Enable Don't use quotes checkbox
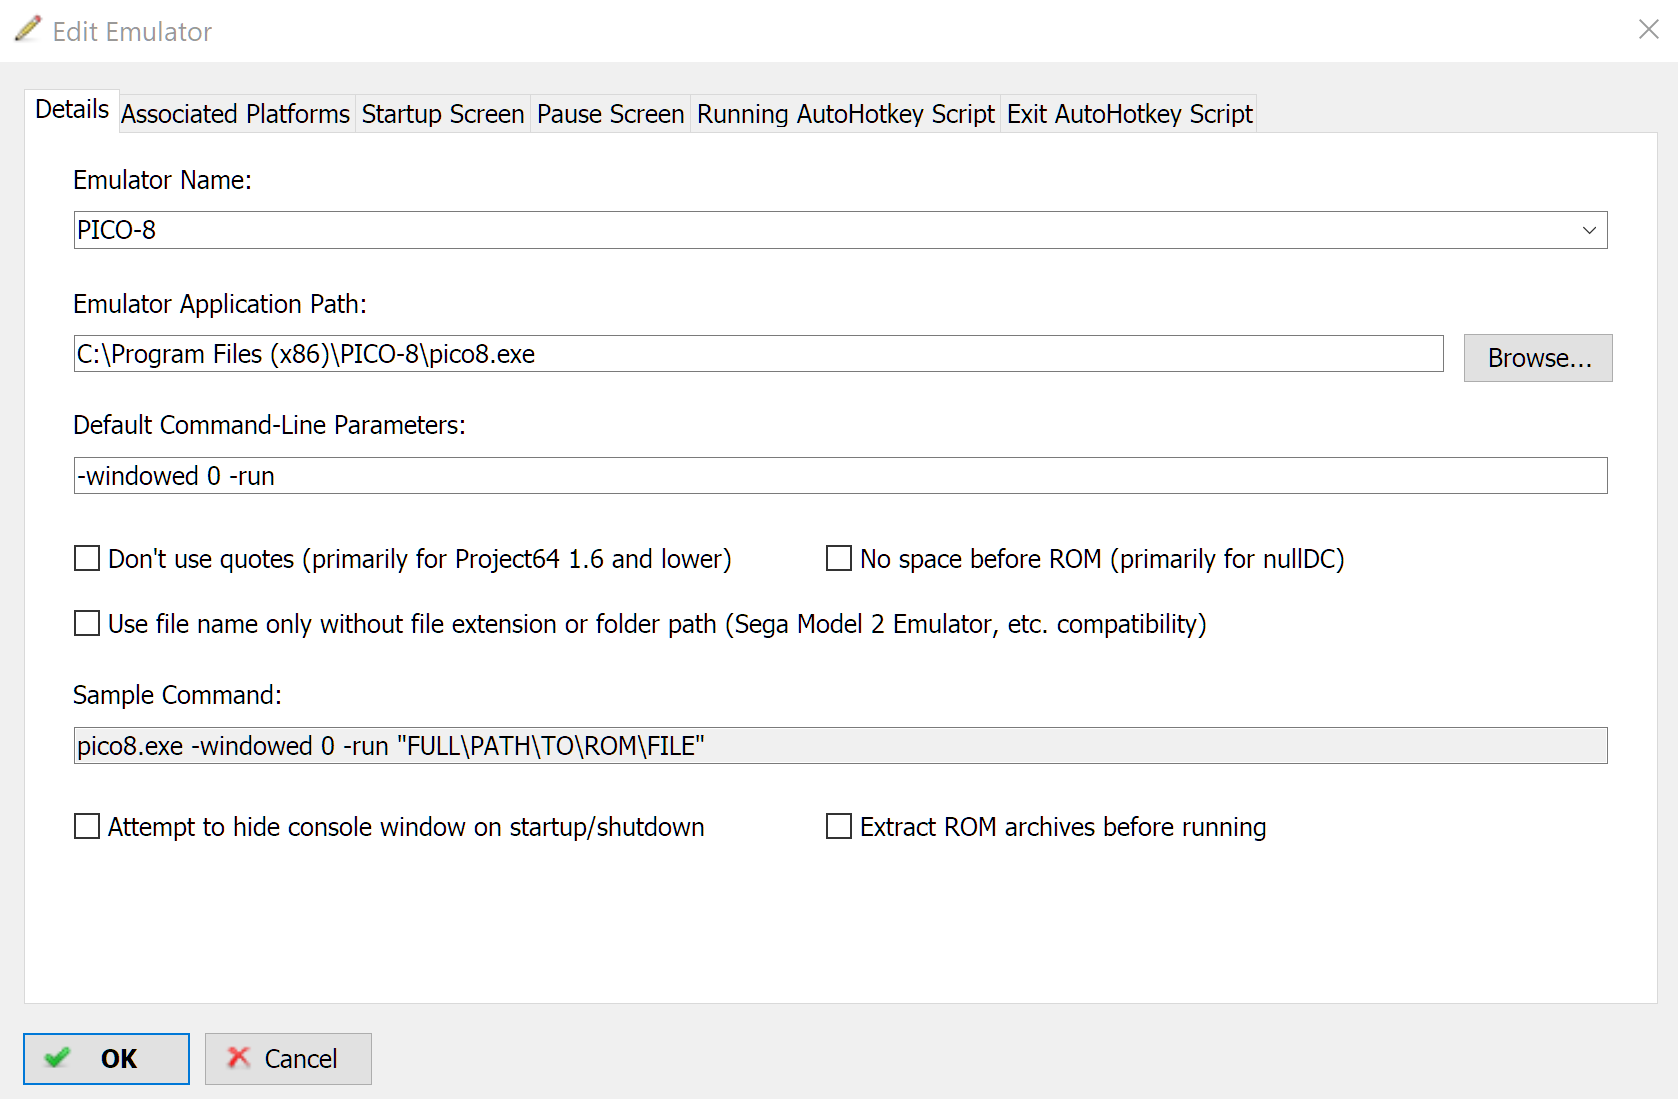1678x1099 pixels. pyautogui.click(x=87, y=558)
